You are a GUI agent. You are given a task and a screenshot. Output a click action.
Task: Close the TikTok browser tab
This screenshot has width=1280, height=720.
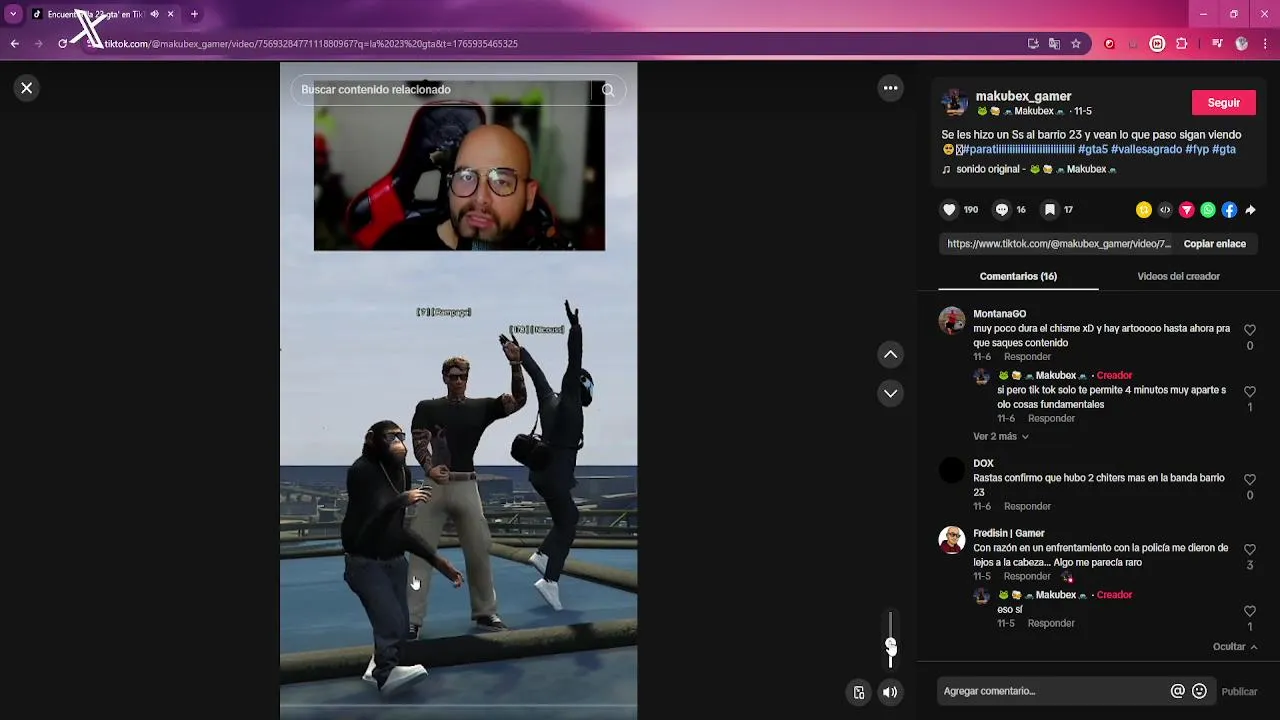[x=170, y=14]
